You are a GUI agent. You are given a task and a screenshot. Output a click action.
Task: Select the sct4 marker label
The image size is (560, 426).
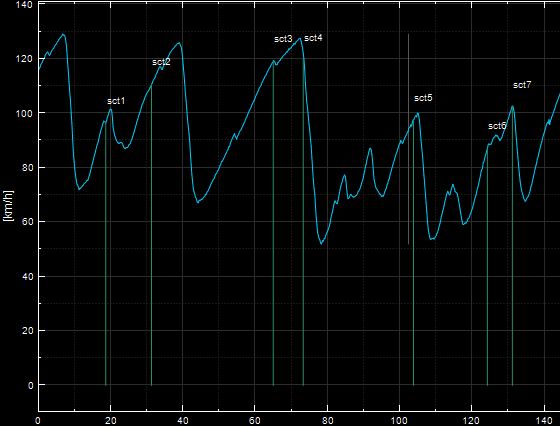click(x=313, y=38)
